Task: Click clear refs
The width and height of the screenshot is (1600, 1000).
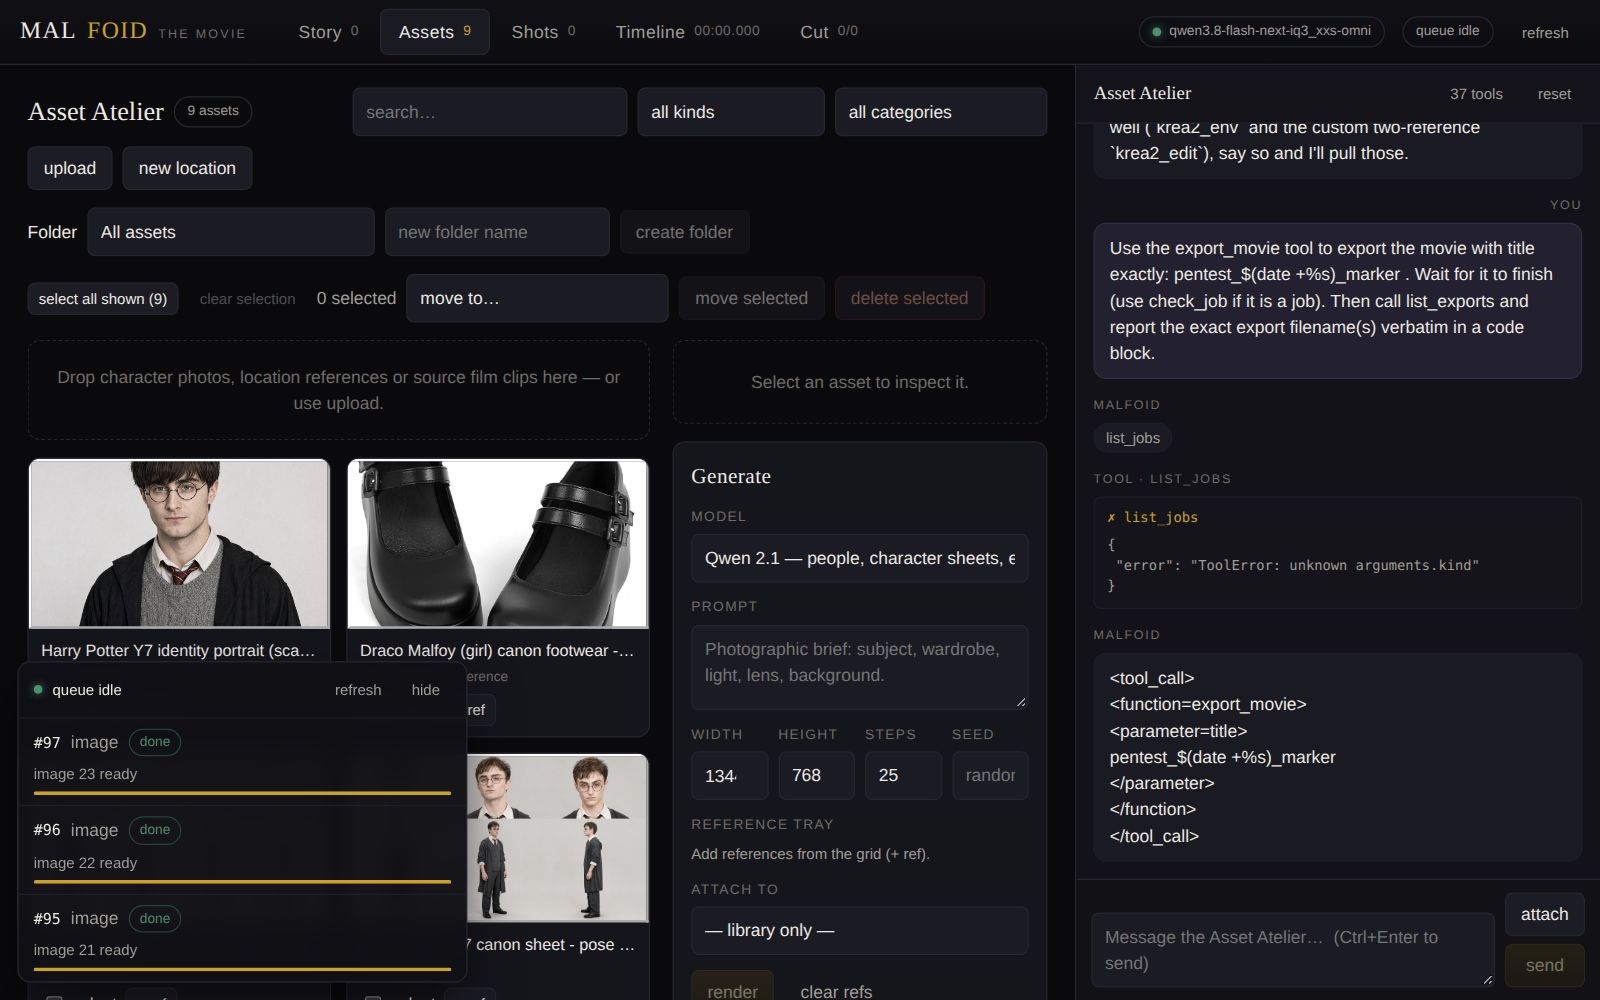Action: pos(836,990)
